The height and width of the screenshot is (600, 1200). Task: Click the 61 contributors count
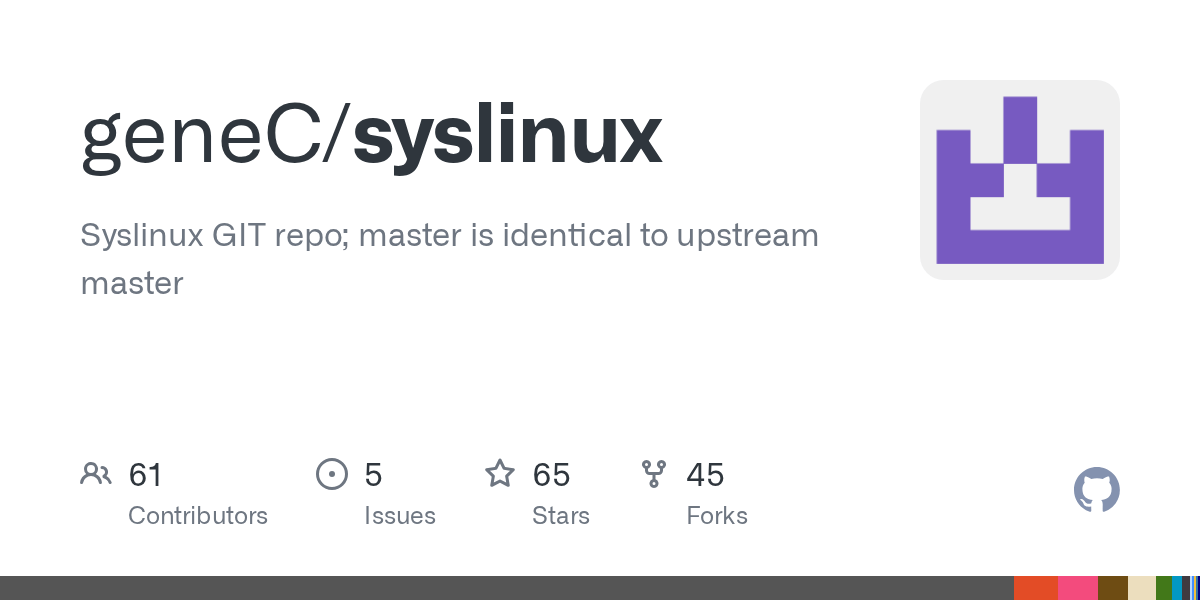tap(145, 475)
